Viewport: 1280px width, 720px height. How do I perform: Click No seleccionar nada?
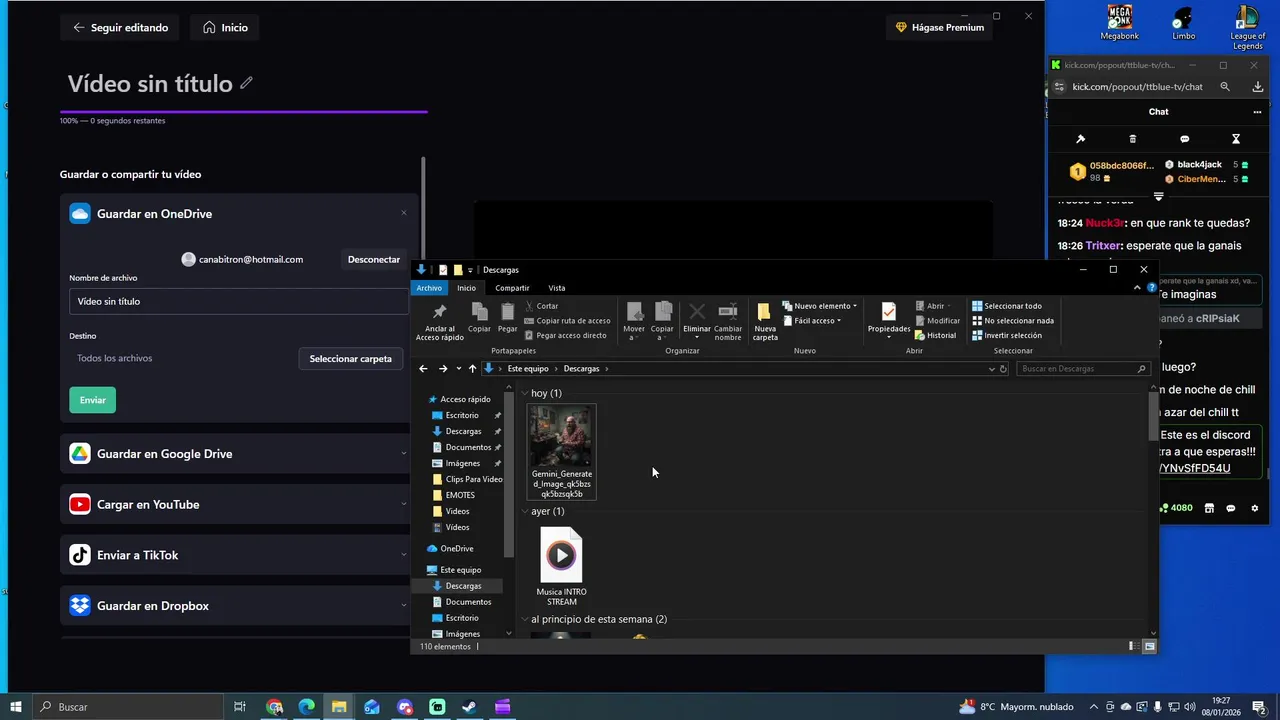tap(1013, 321)
